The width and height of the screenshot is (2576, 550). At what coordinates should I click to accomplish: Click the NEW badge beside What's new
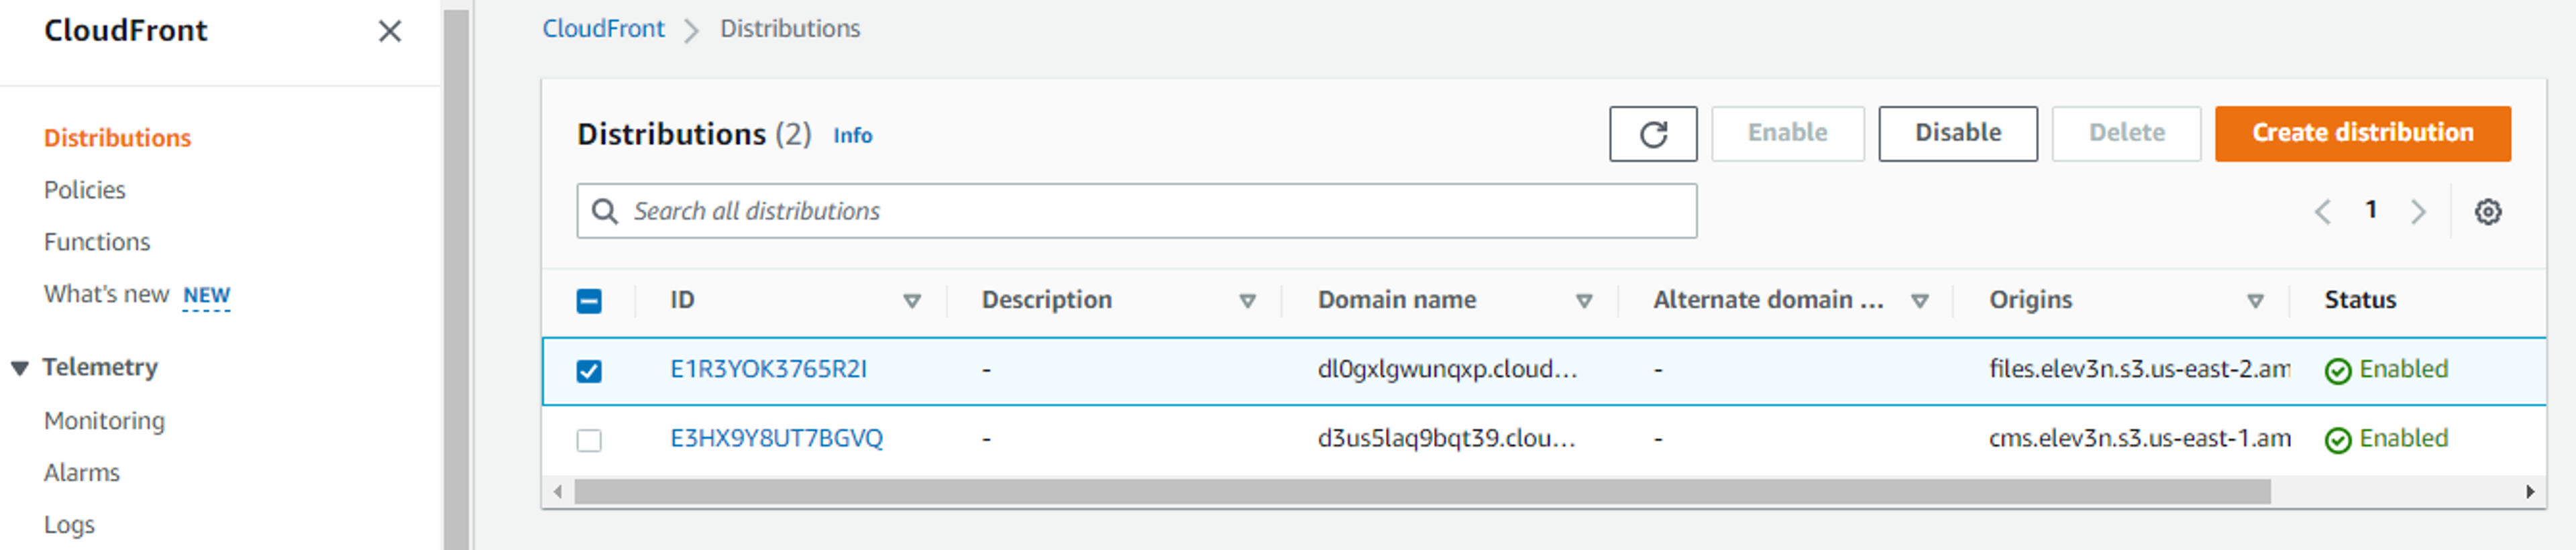coord(206,296)
